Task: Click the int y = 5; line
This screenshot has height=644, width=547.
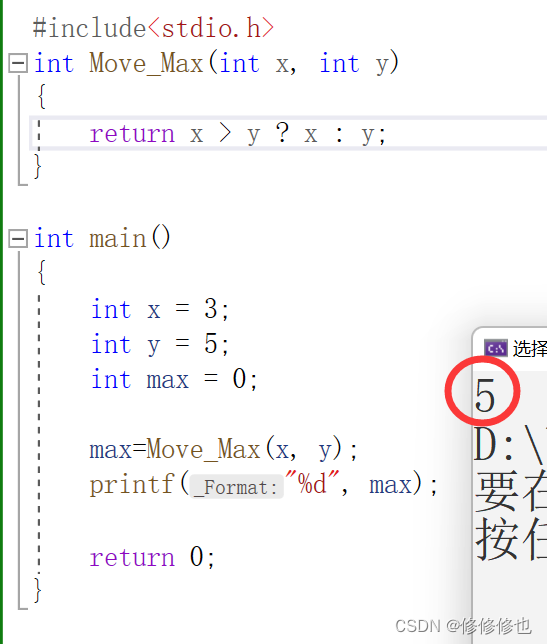Action: coord(160,344)
